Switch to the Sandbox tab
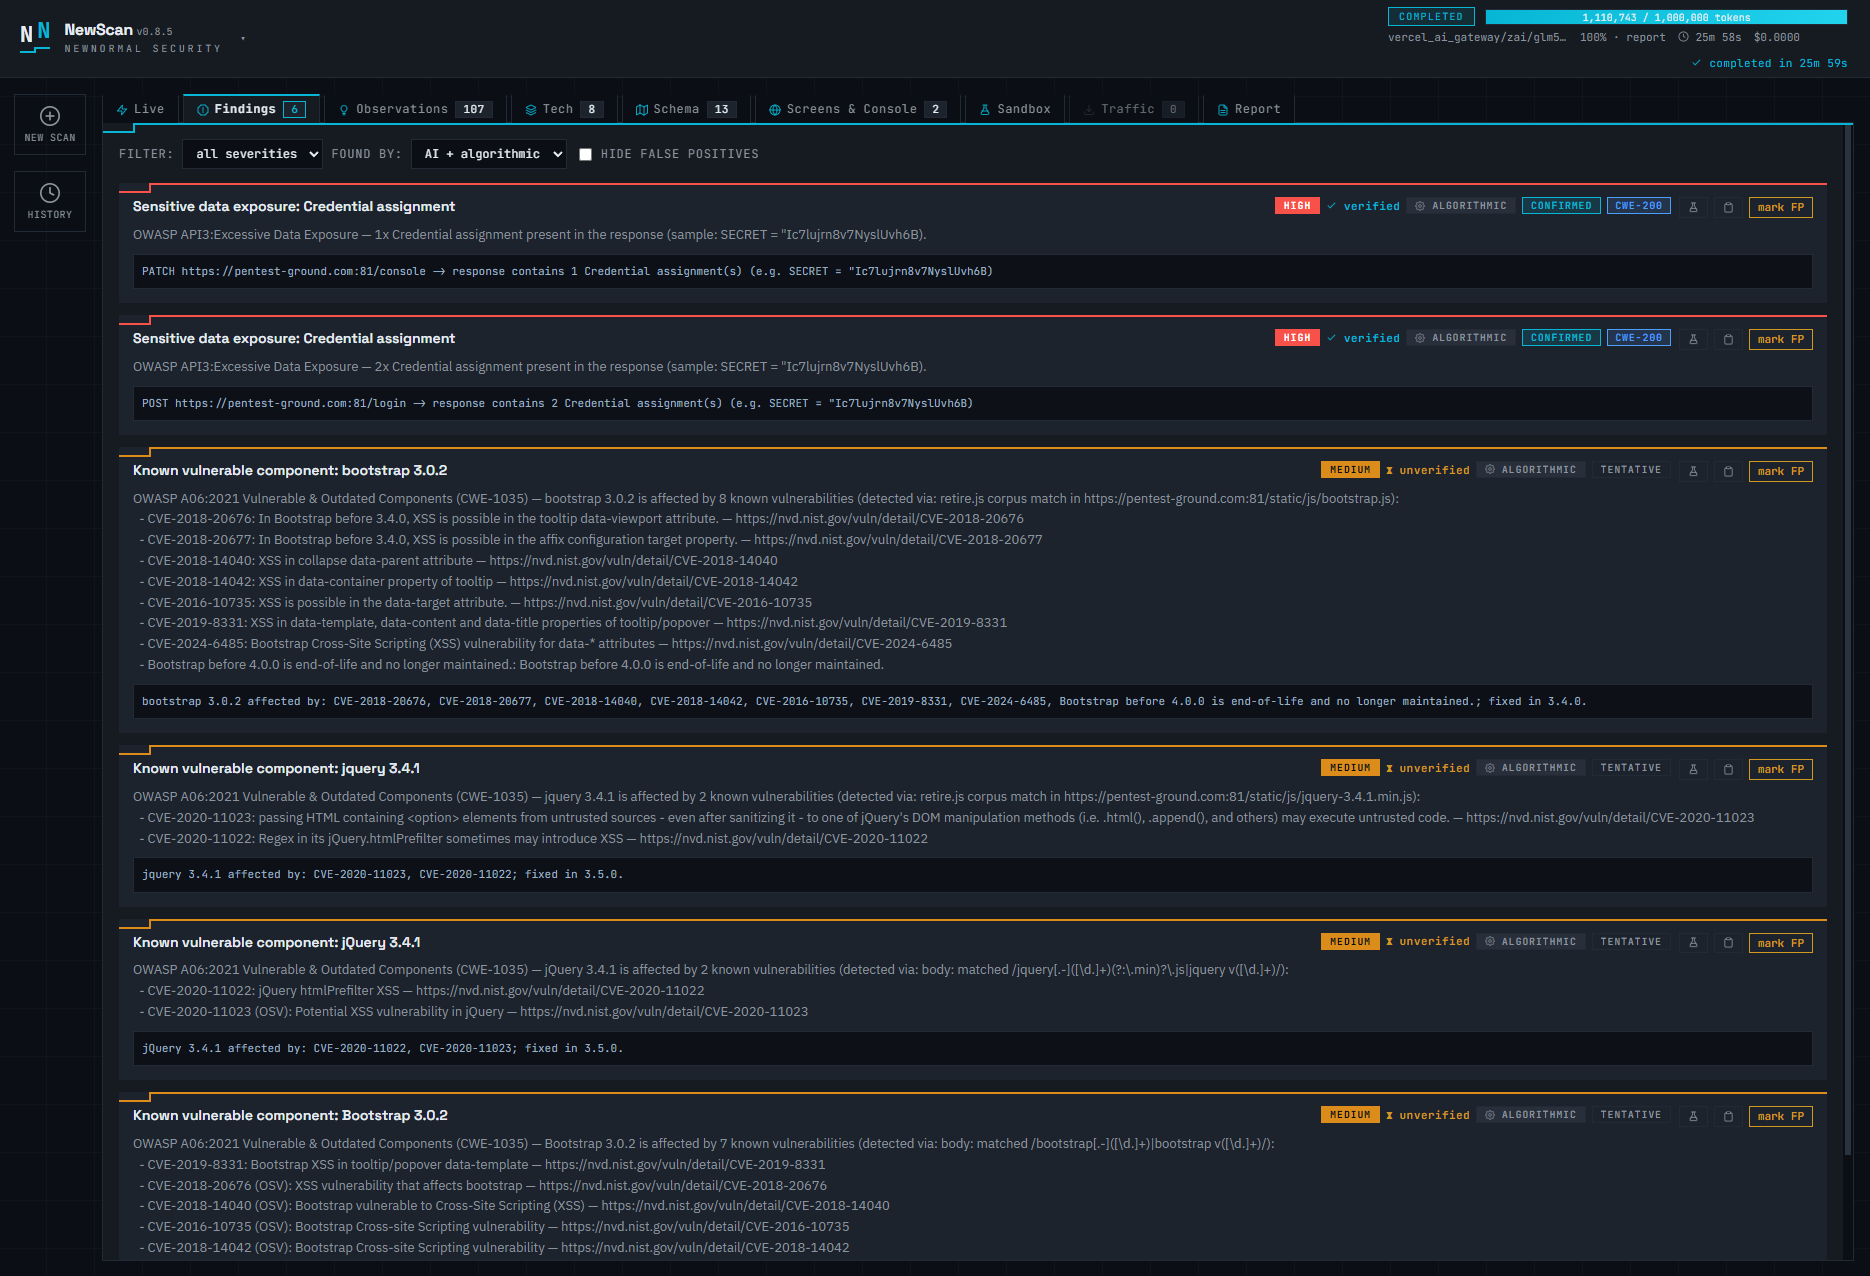This screenshot has width=1870, height=1276. (1015, 109)
